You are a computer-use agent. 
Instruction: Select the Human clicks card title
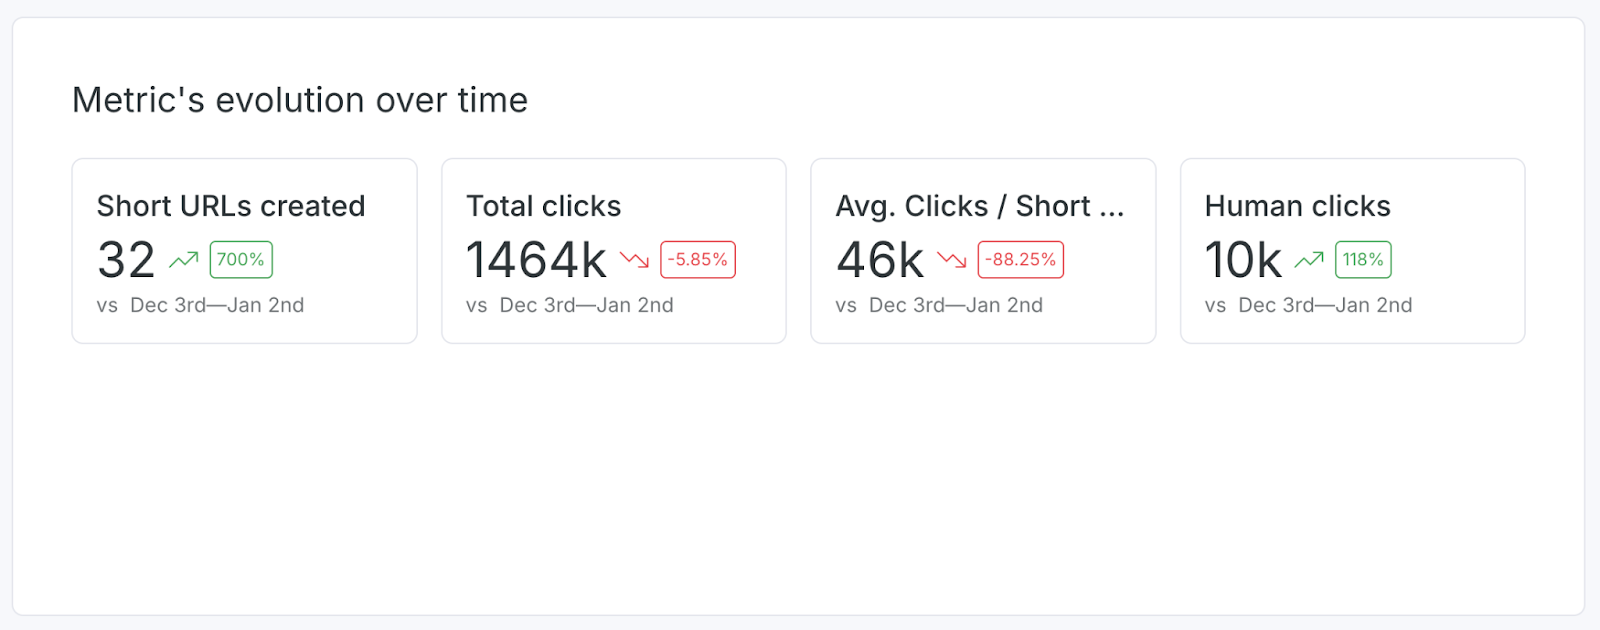point(1297,206)
